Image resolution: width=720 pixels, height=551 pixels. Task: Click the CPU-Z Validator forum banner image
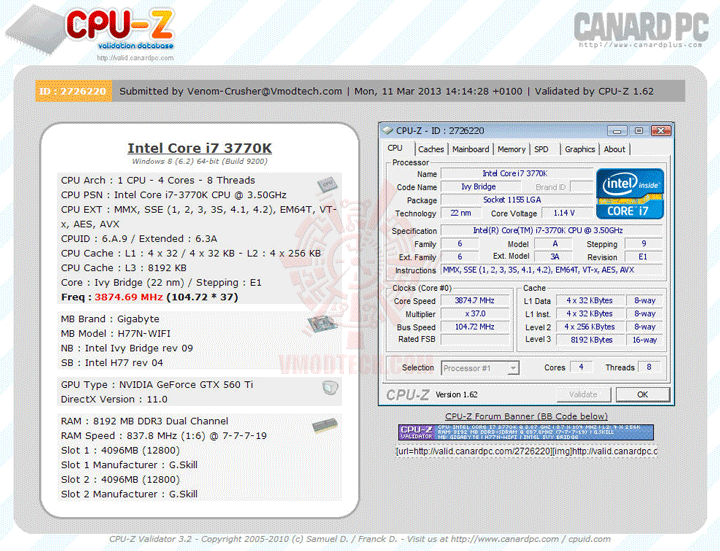click(x=526, y=432)
